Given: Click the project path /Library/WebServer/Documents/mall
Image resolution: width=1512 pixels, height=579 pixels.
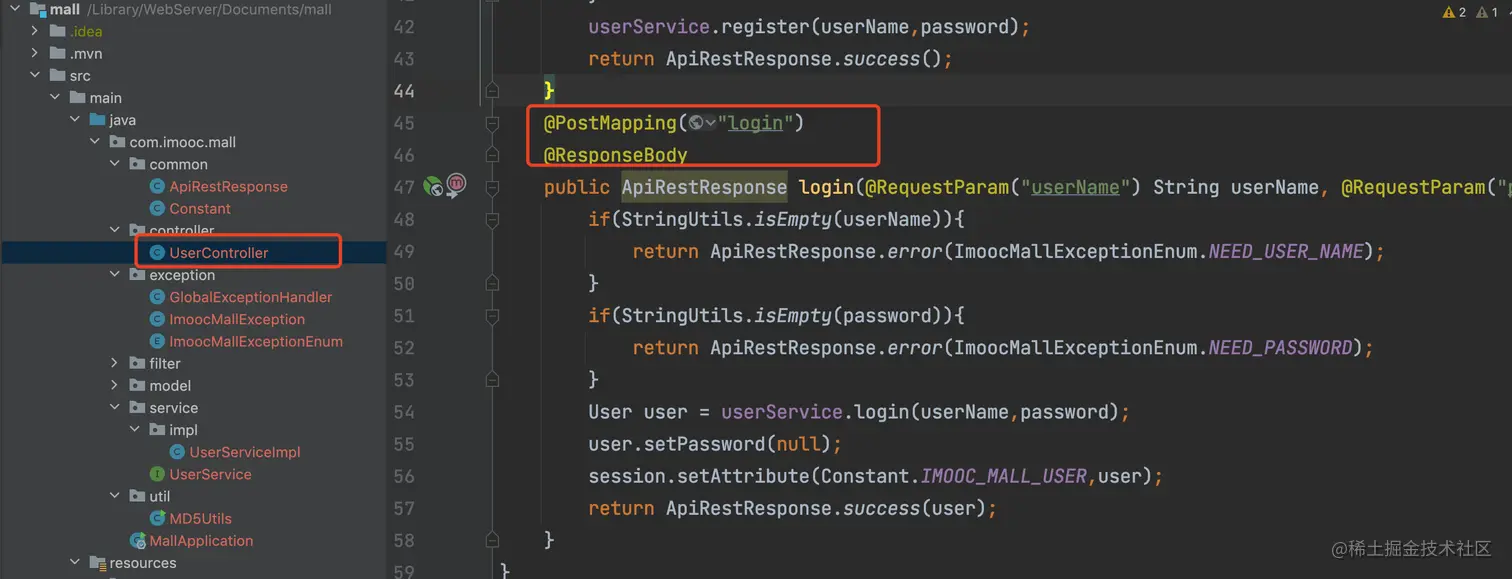Looking at the screenshot, I should click(x=209, y=9).
